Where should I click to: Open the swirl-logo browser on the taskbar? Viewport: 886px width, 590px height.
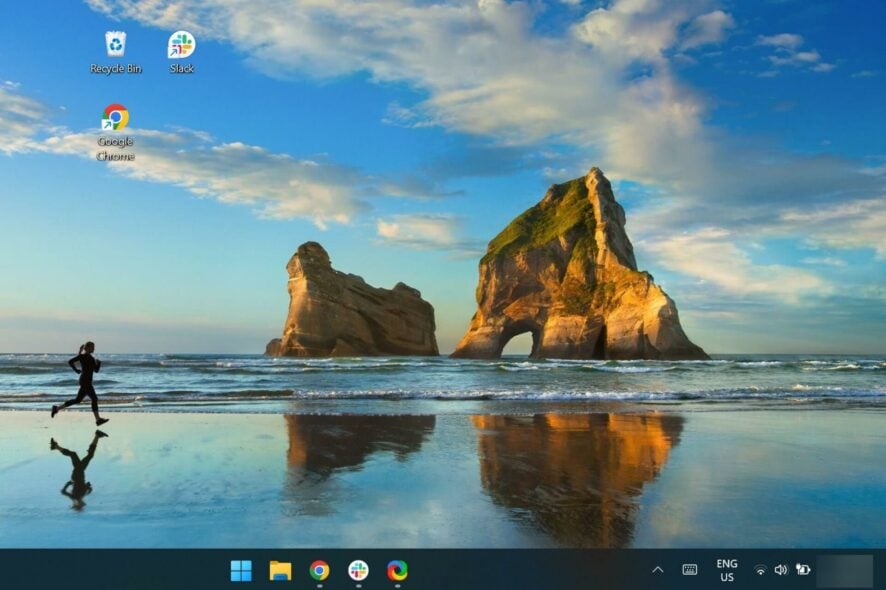click(397, 571)
